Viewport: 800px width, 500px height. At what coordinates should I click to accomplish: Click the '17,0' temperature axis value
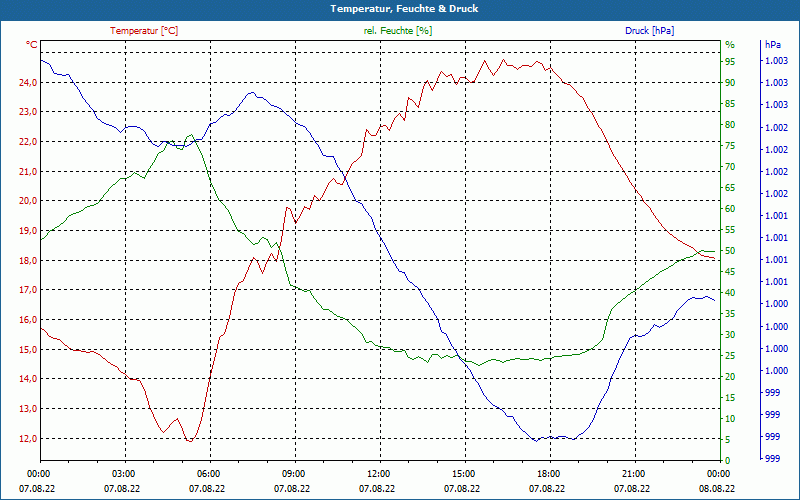click(28, 290)
